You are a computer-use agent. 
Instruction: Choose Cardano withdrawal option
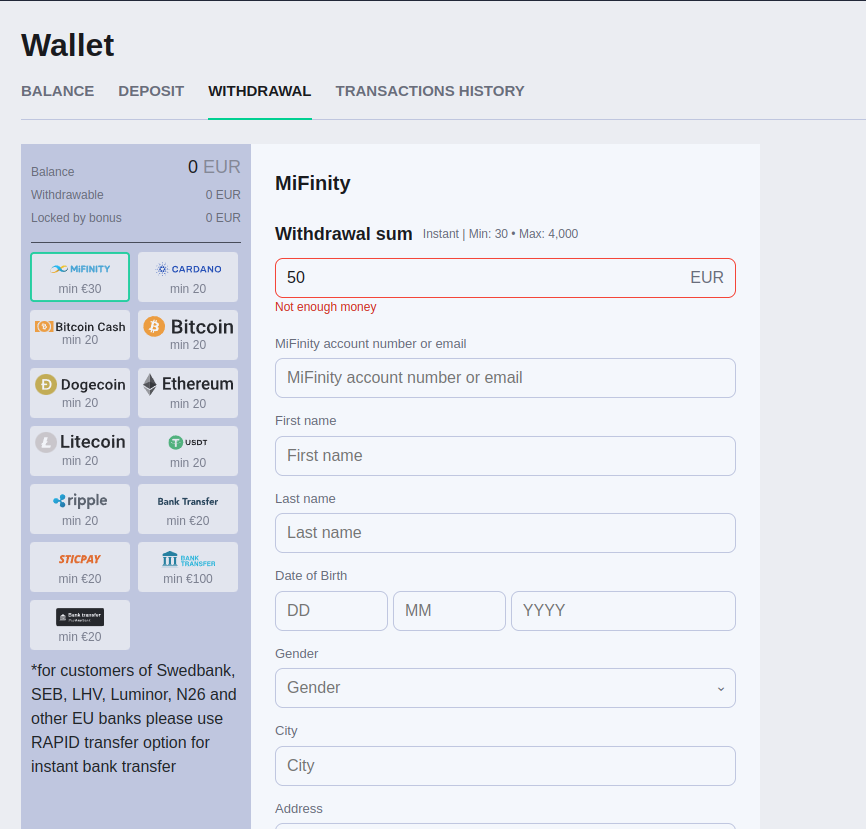click(x=188, y=277)
